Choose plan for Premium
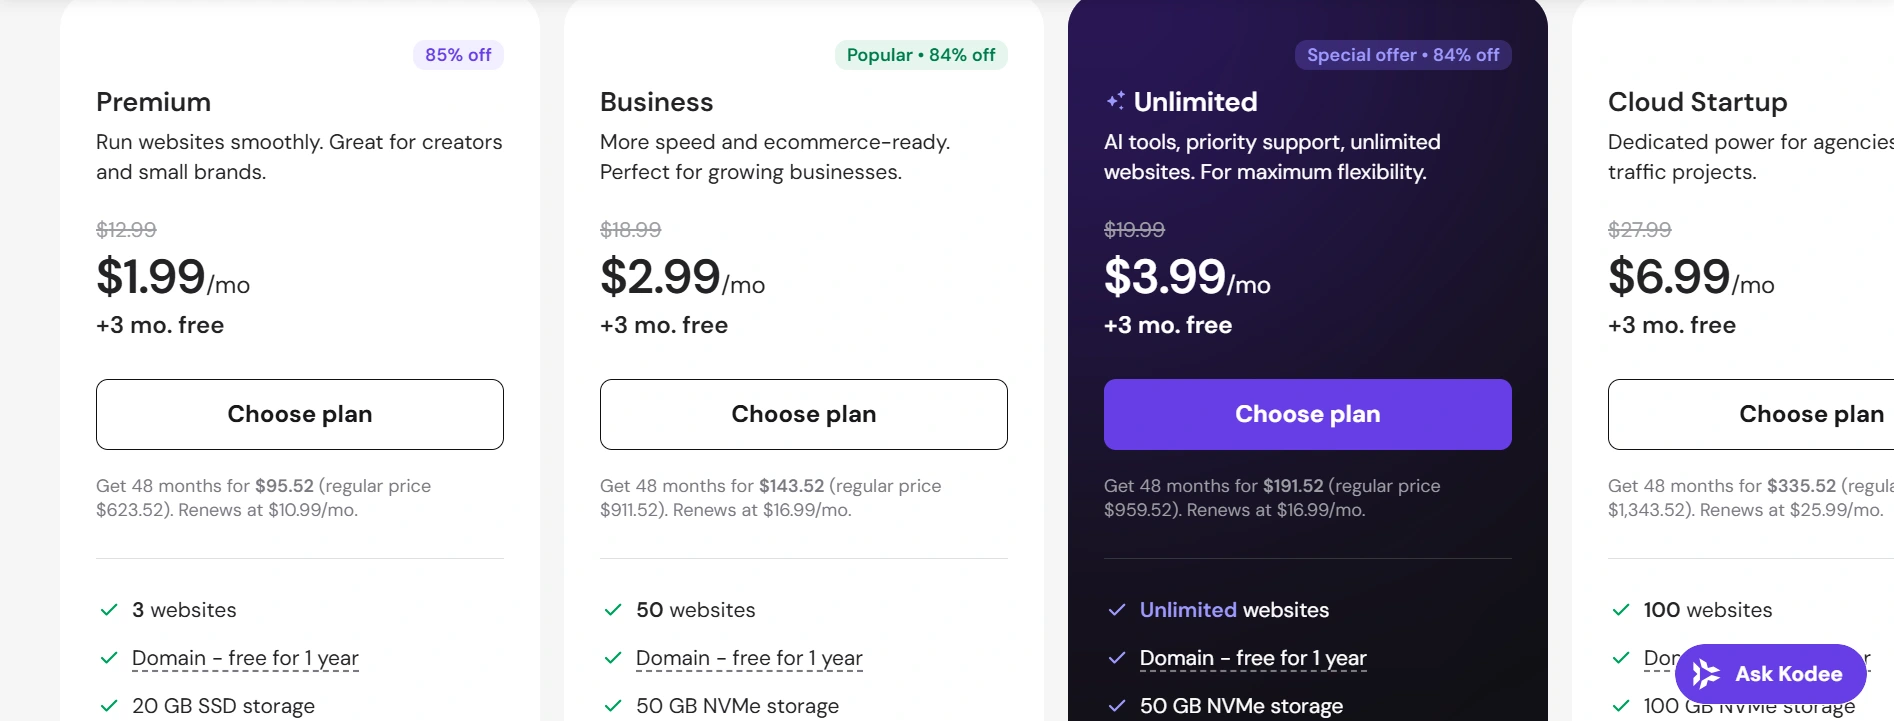Screen dimensions: 1894x721 point(299,414)
